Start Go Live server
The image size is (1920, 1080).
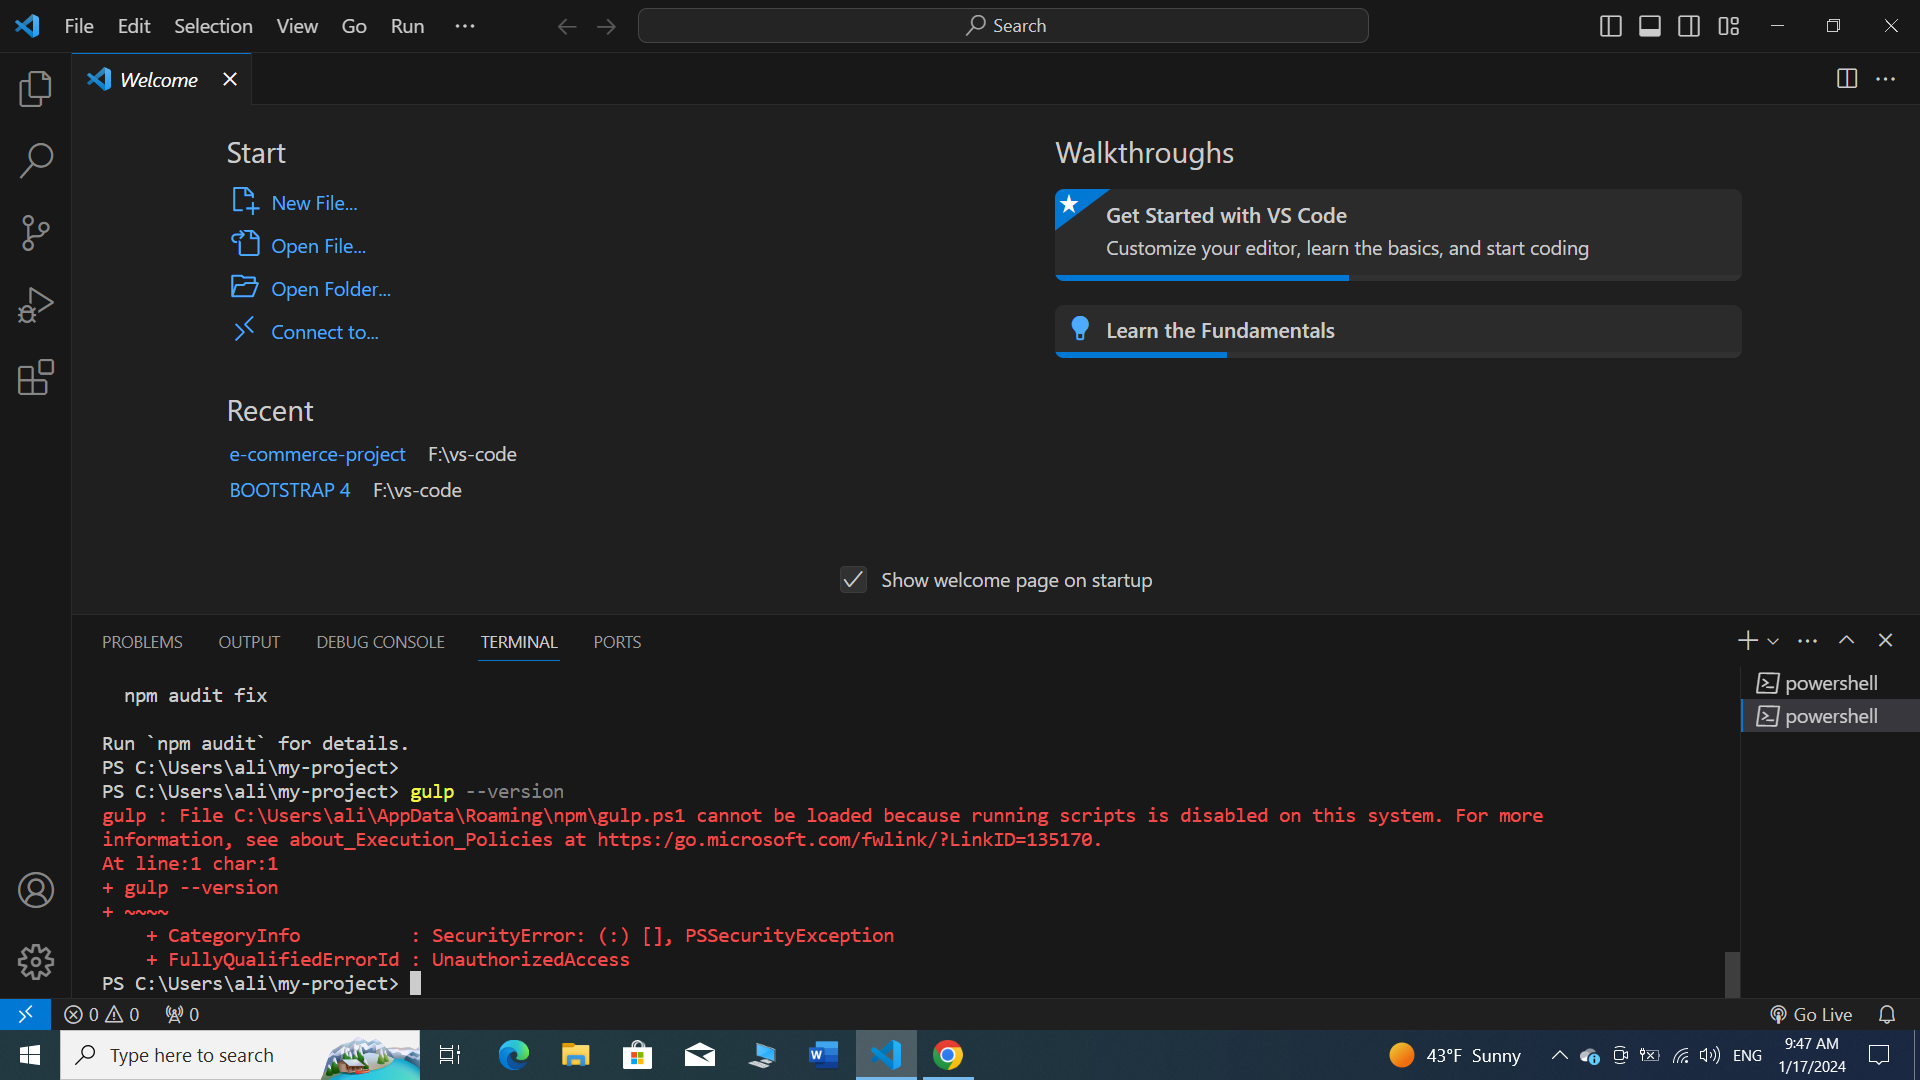coord(1811,1014)
